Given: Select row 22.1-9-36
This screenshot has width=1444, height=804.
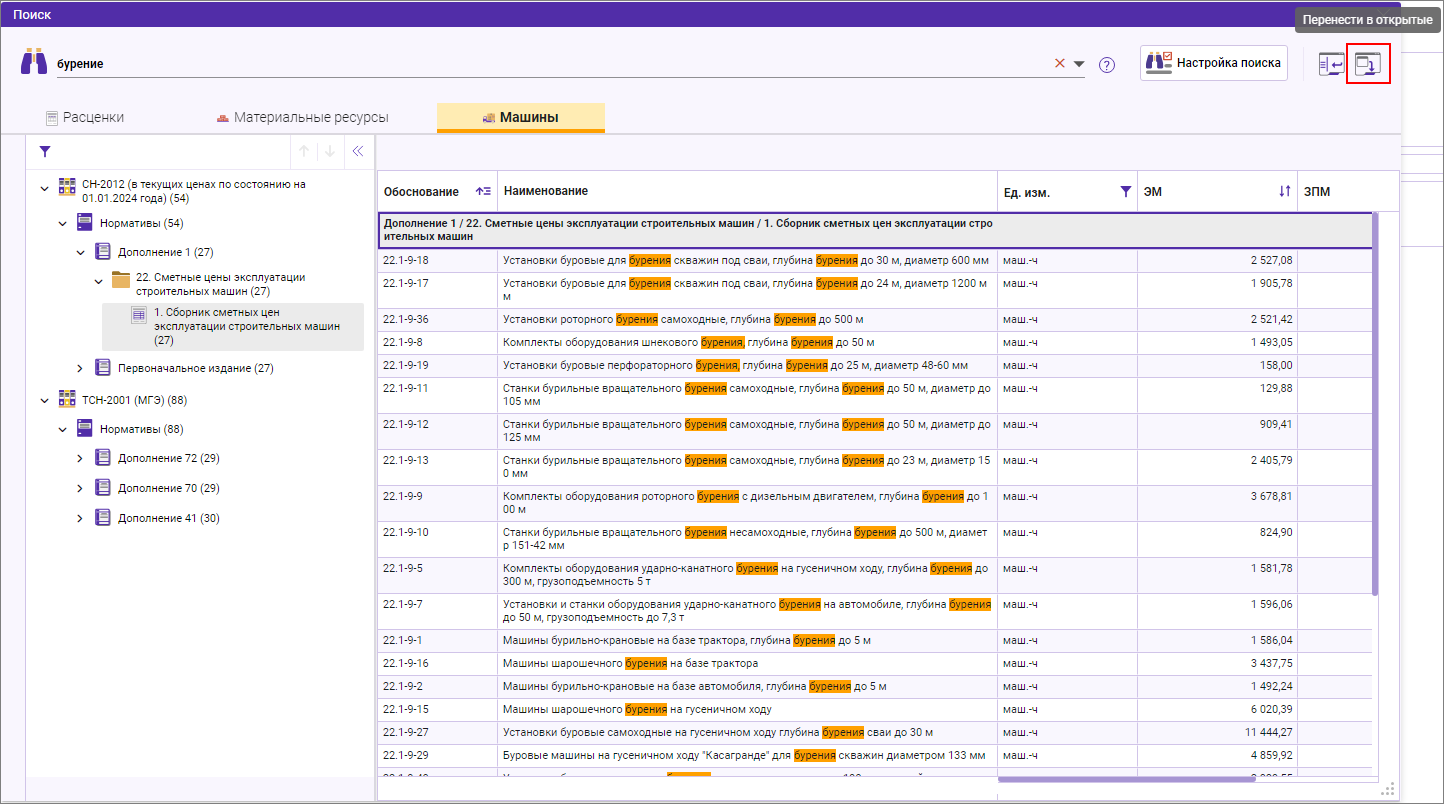Looking at the screenshot, I should (876, 319).
